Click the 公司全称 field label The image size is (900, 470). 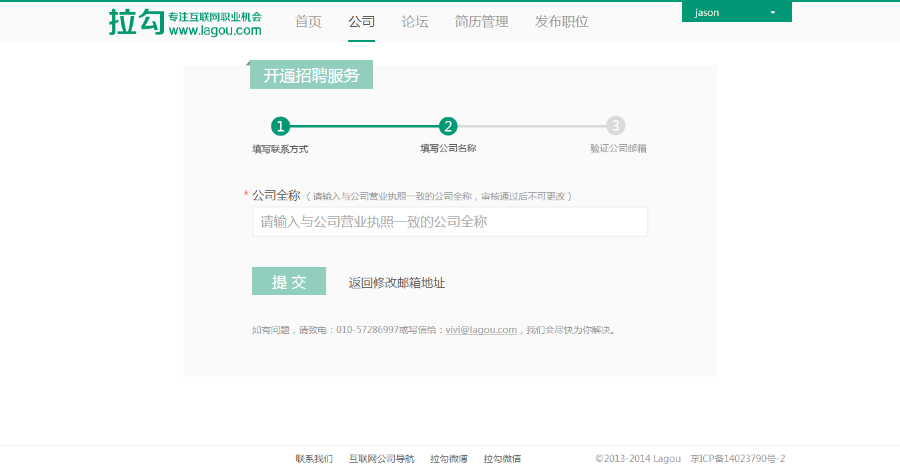pyautogui.click(x=276, y=196)
